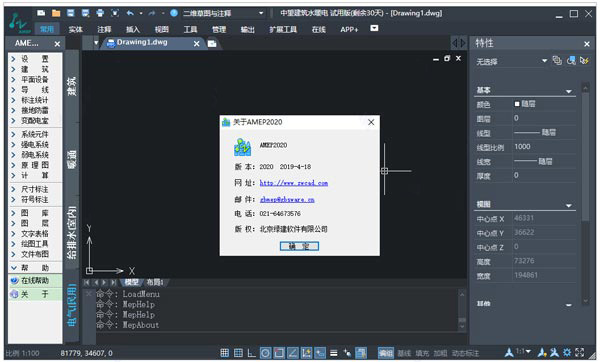Expand the 系统元件 menu item
The height and width of the screenshot is (362, 600).
tap(35, 134)
